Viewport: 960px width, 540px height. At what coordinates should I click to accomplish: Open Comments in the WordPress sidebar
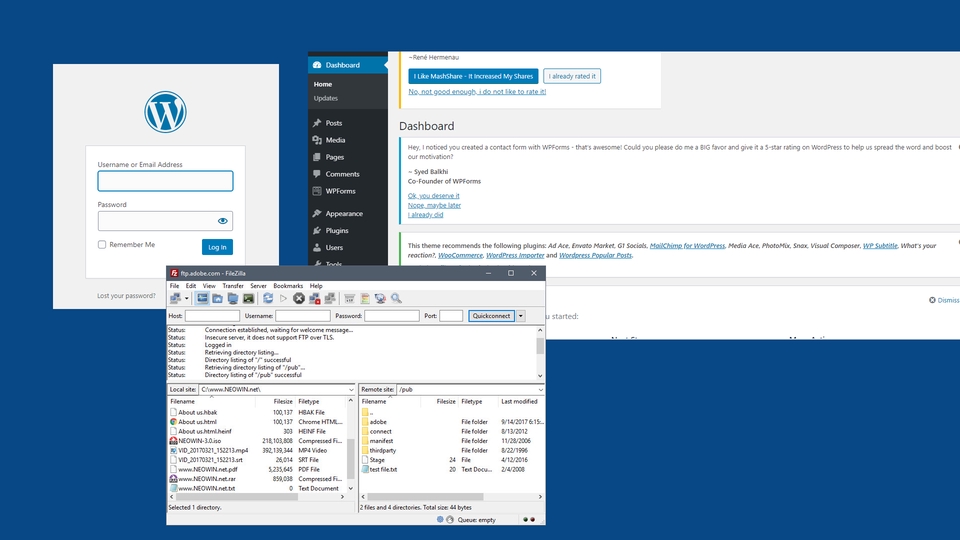(342, 174)
